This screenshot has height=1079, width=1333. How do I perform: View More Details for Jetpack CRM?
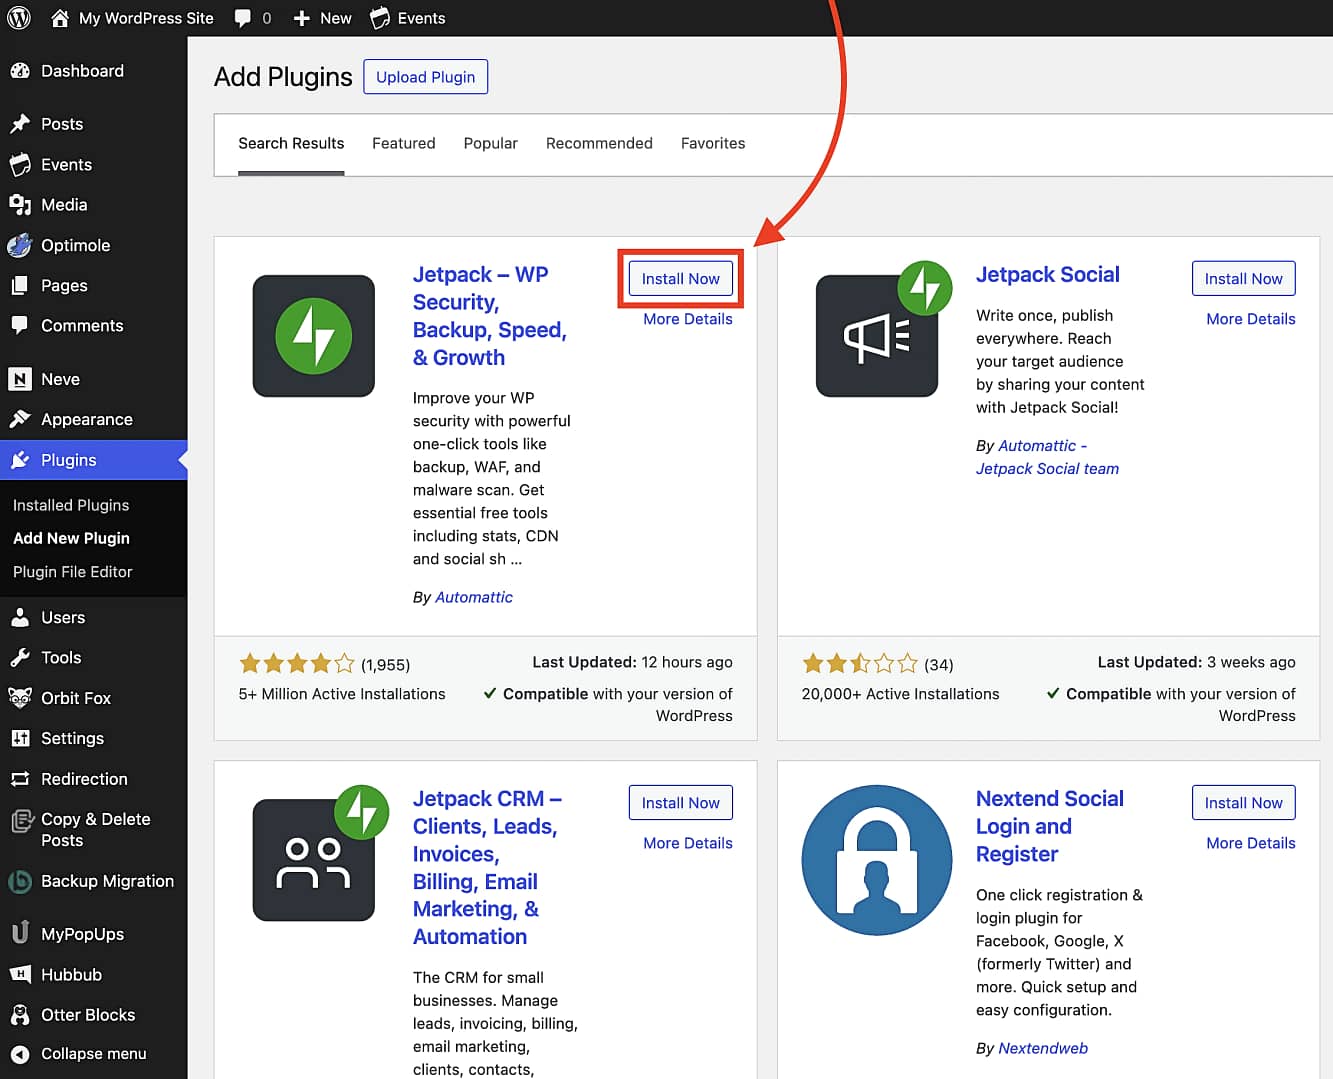688,843
